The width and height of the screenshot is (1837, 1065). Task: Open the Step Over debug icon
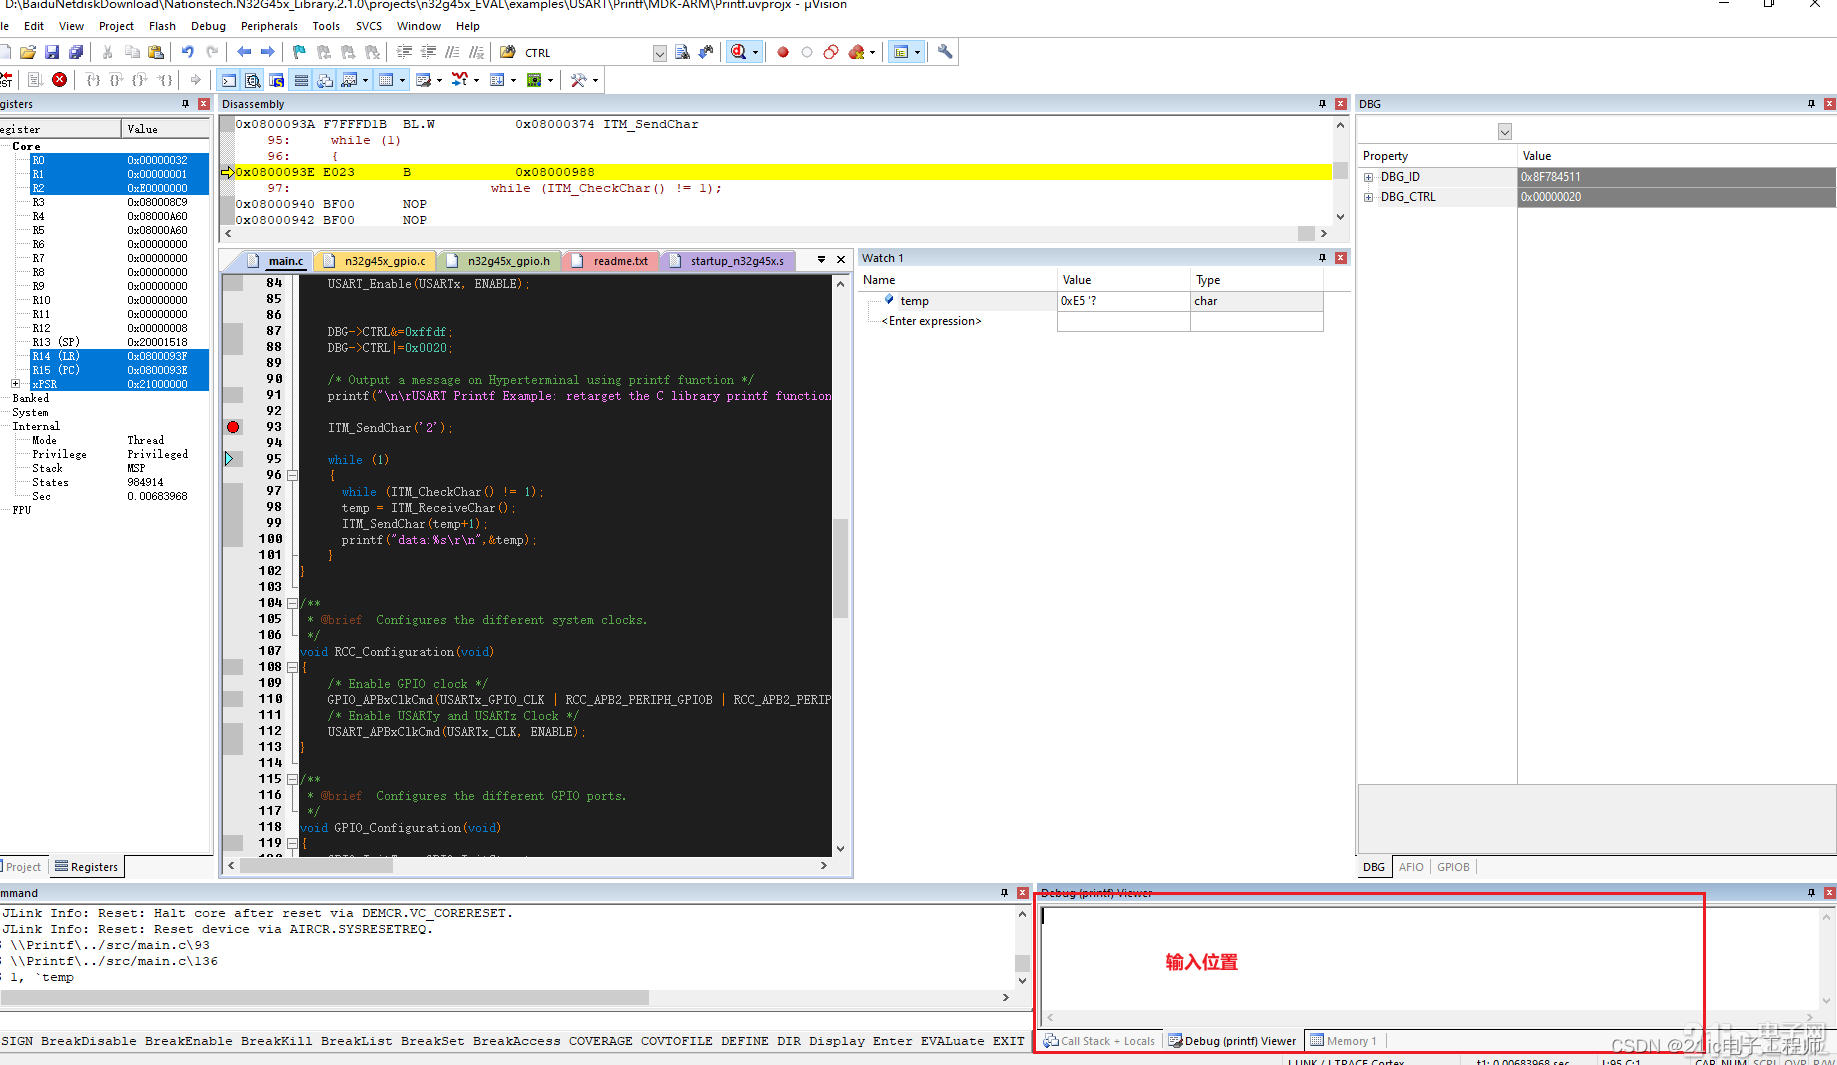tap(115, 80)
